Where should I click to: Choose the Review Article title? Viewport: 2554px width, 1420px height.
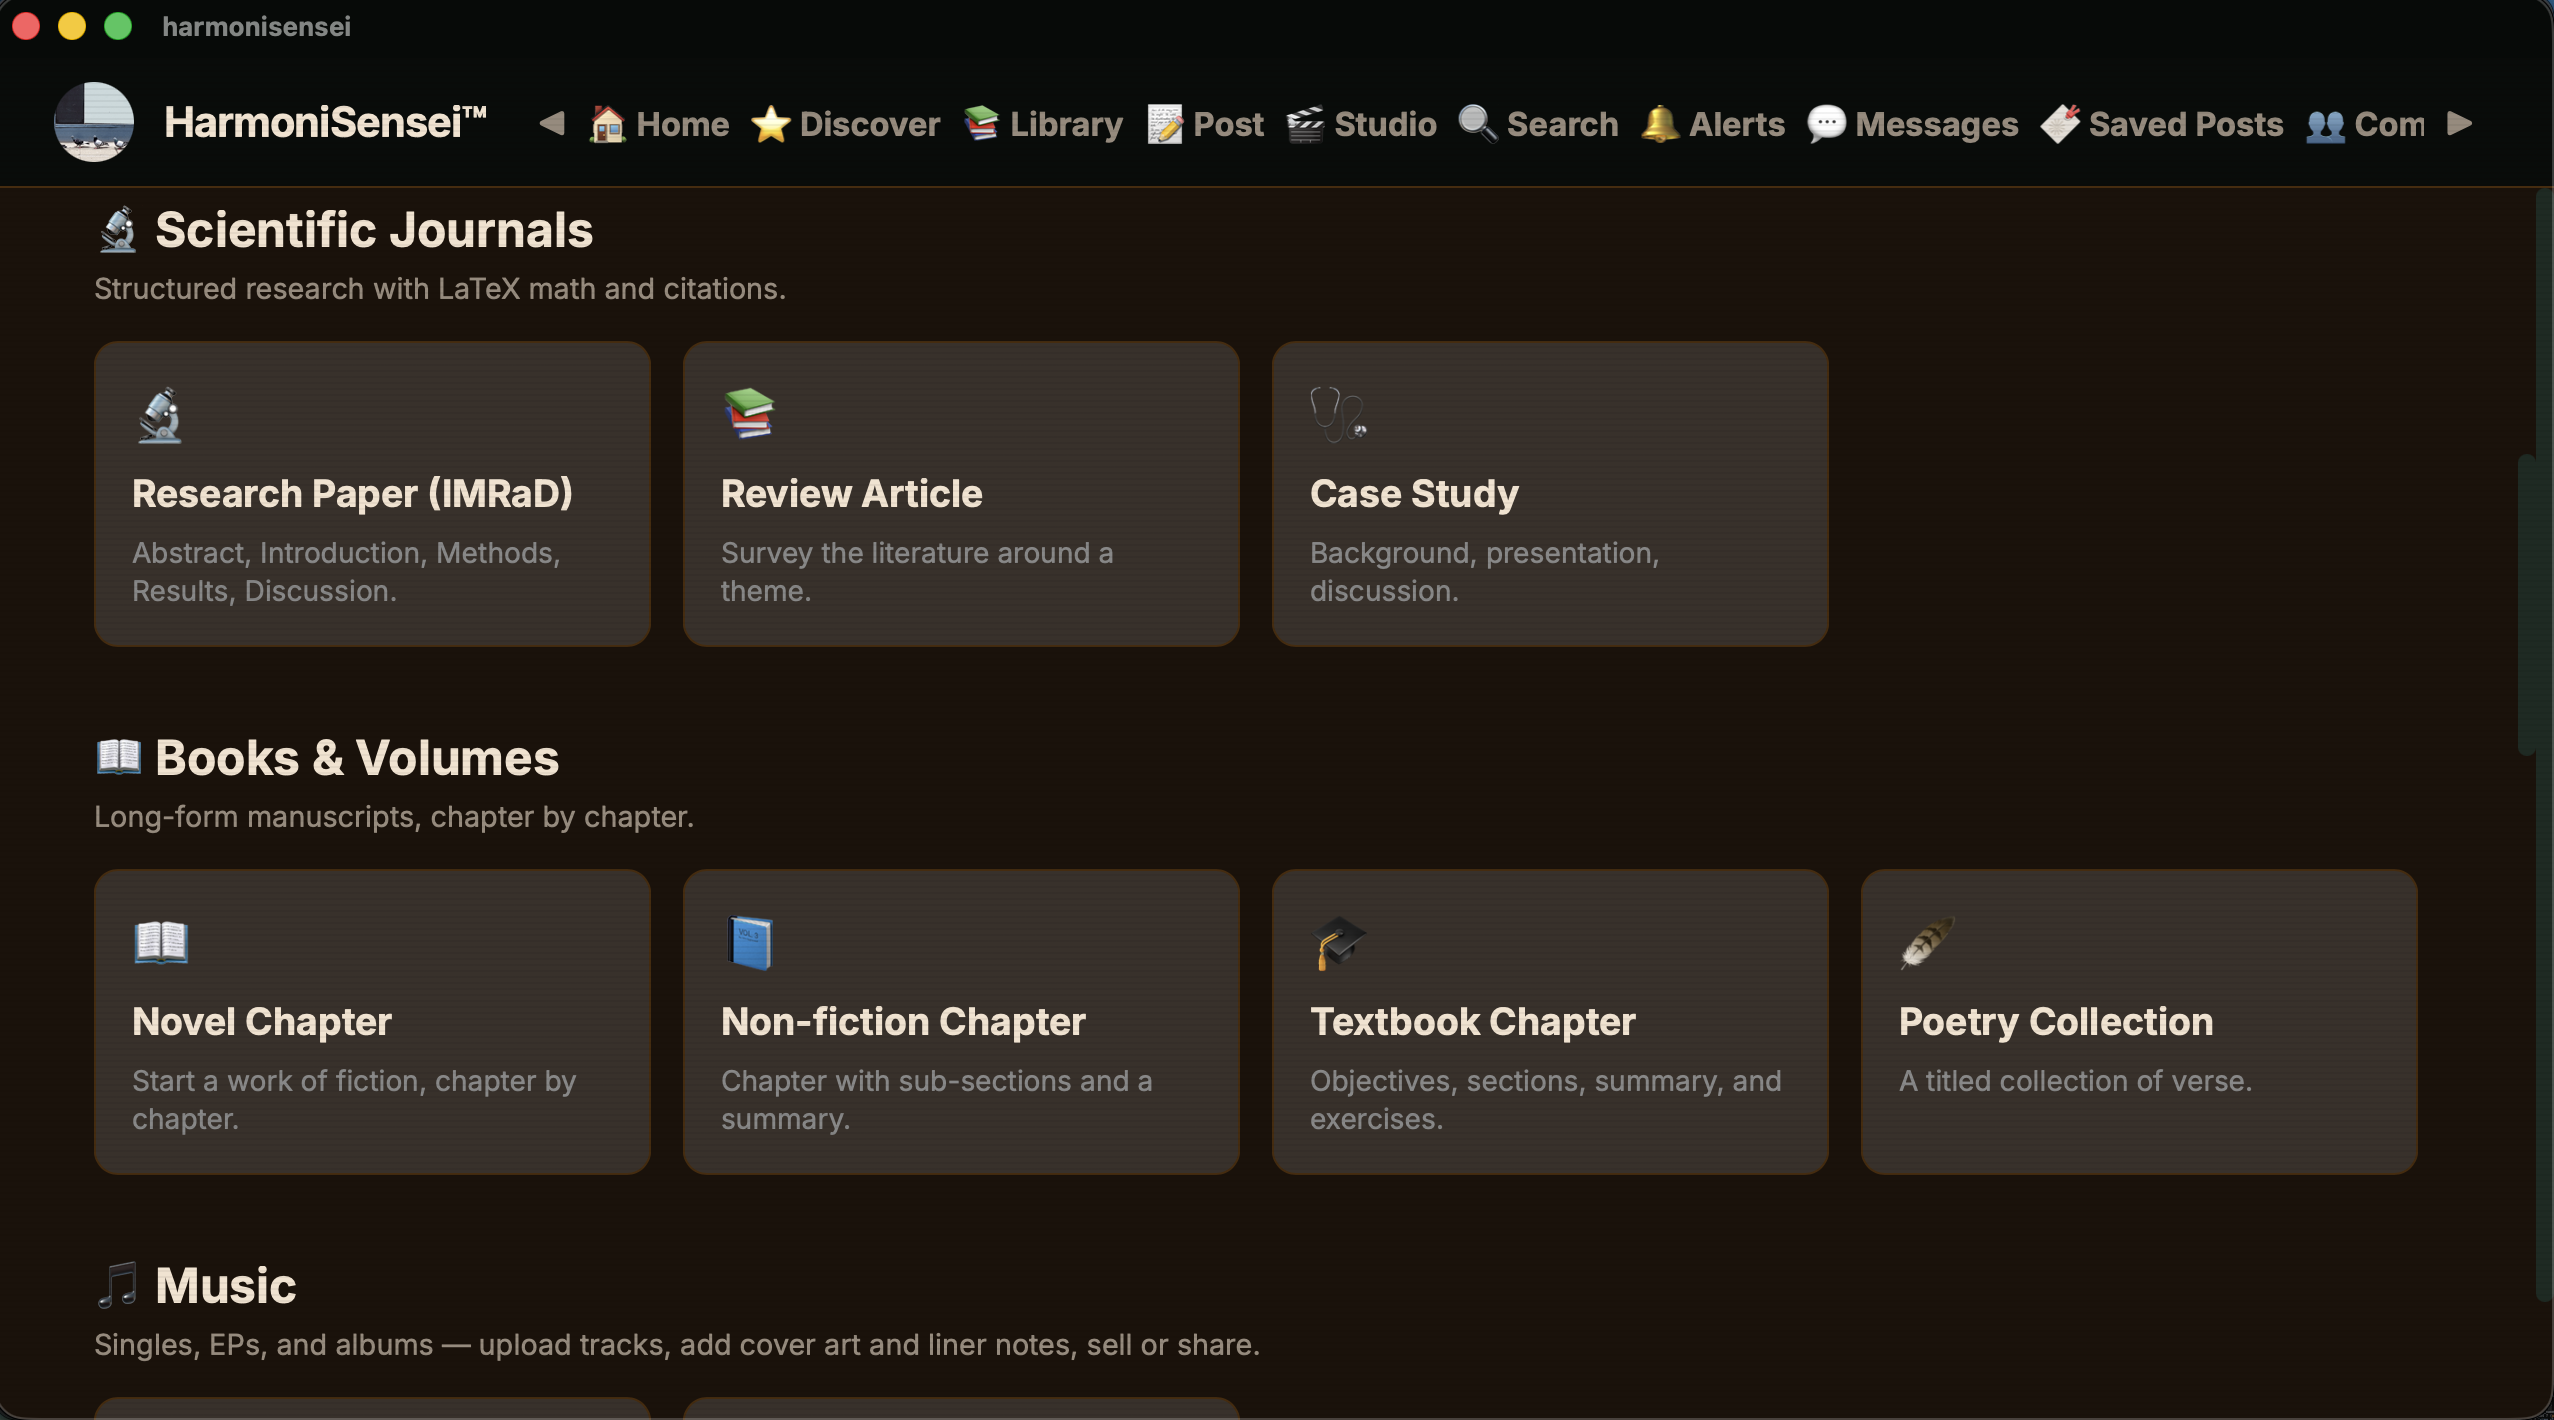[x=852, y=494]
